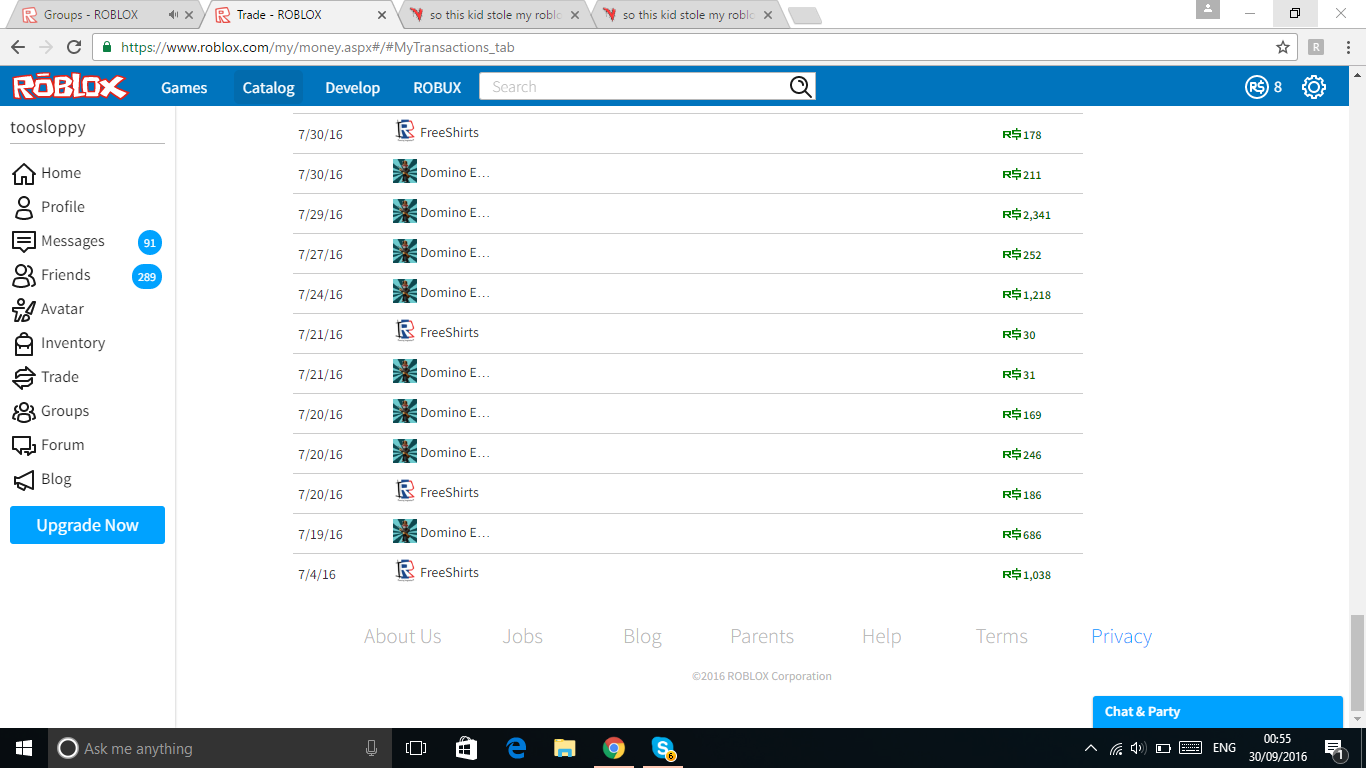This screenshot has width=1366, height=768.
Task: Click FreeShirts name in 7/21/16 row
Action: click(449, 332)
